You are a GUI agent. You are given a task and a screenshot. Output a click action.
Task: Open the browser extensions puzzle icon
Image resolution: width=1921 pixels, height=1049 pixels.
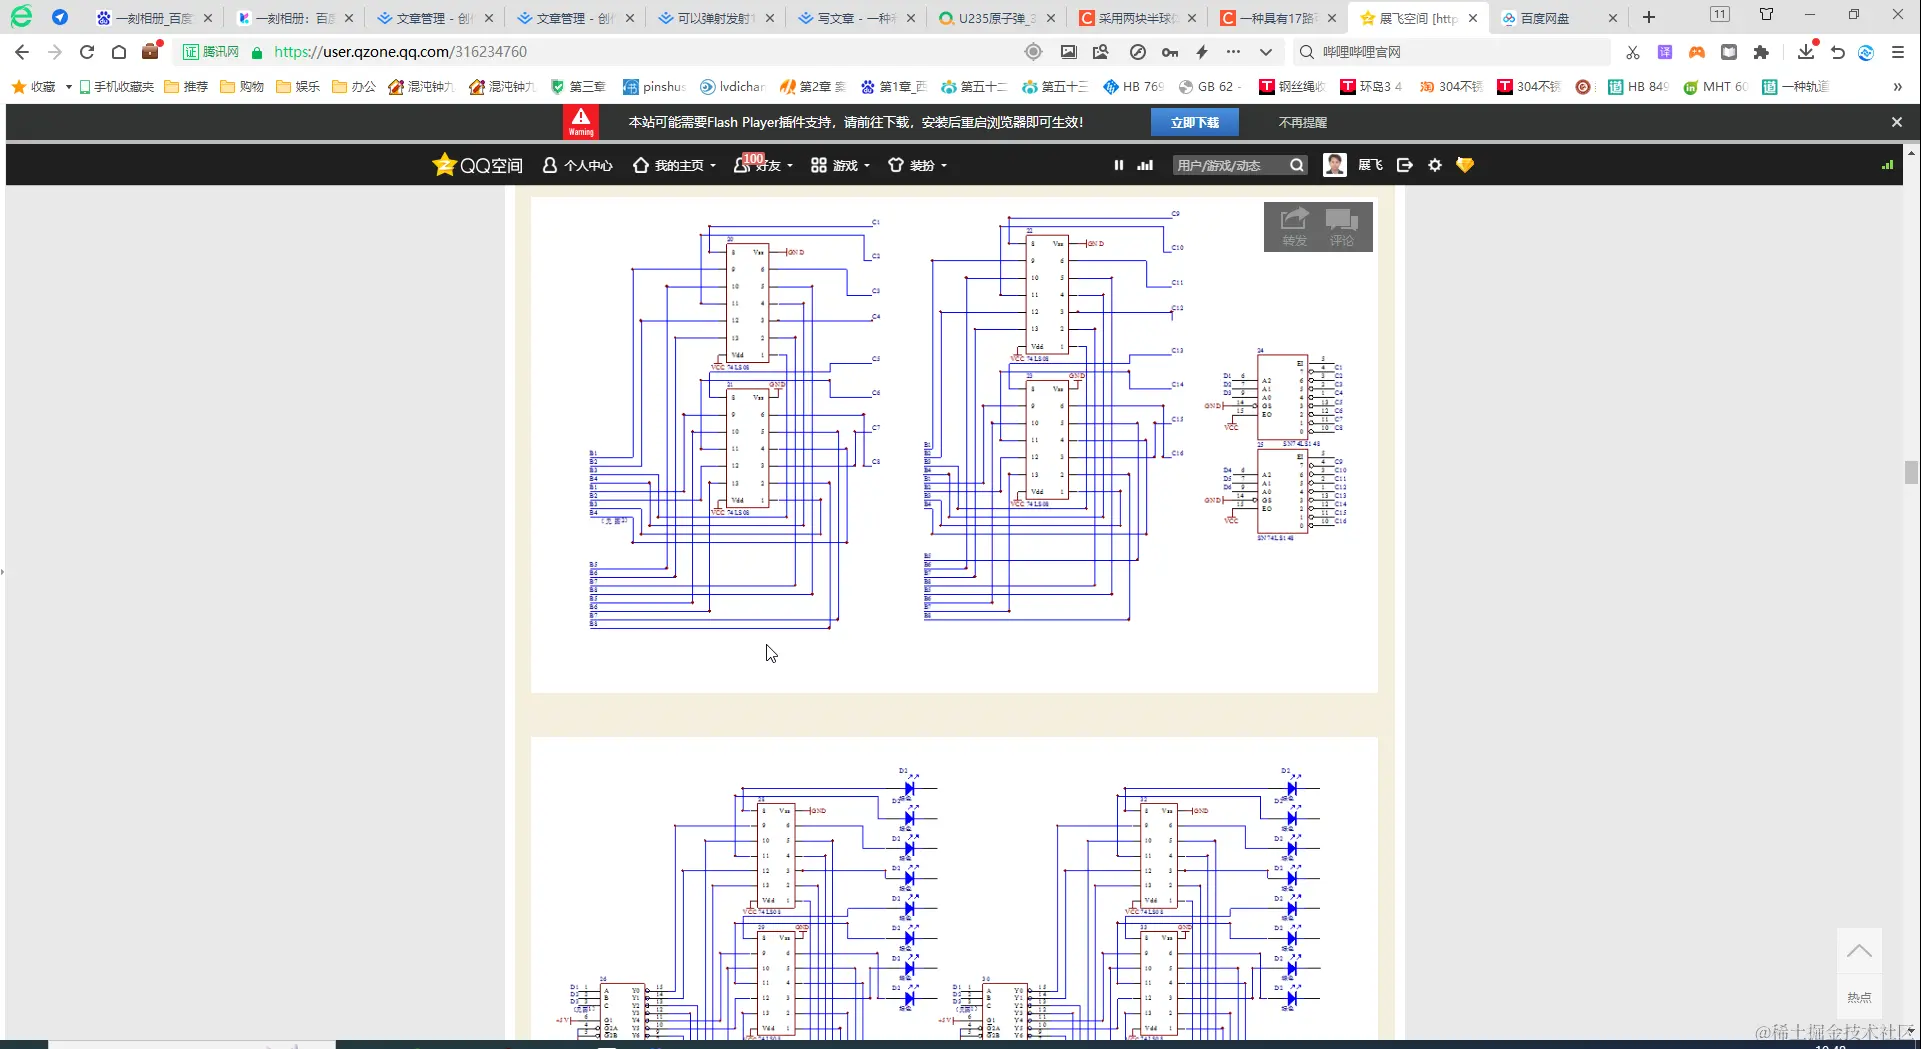[1761, 52]
